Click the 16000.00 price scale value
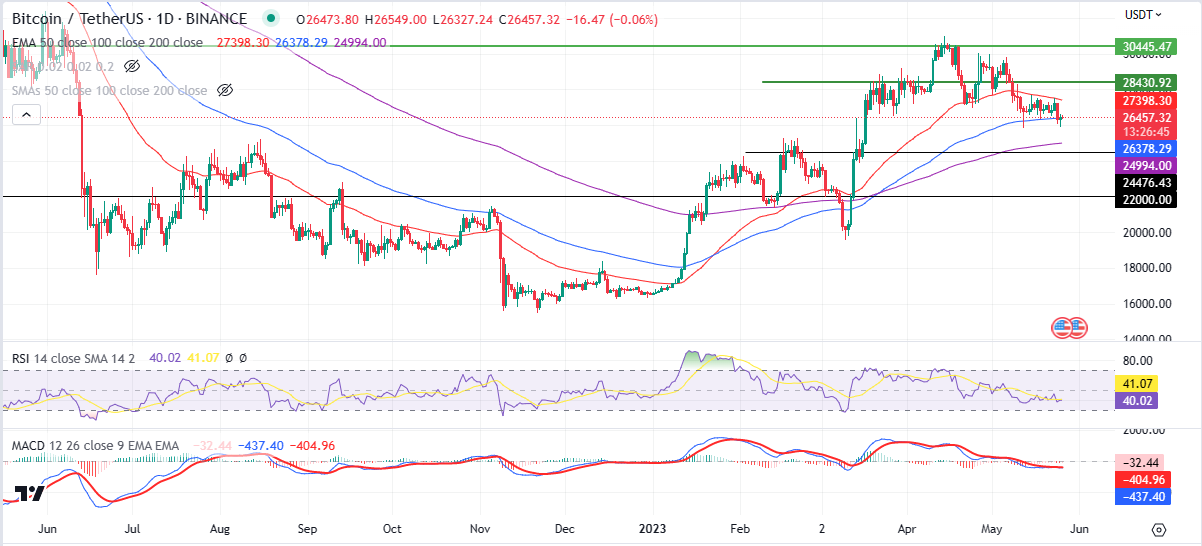 click(1148, 304)
